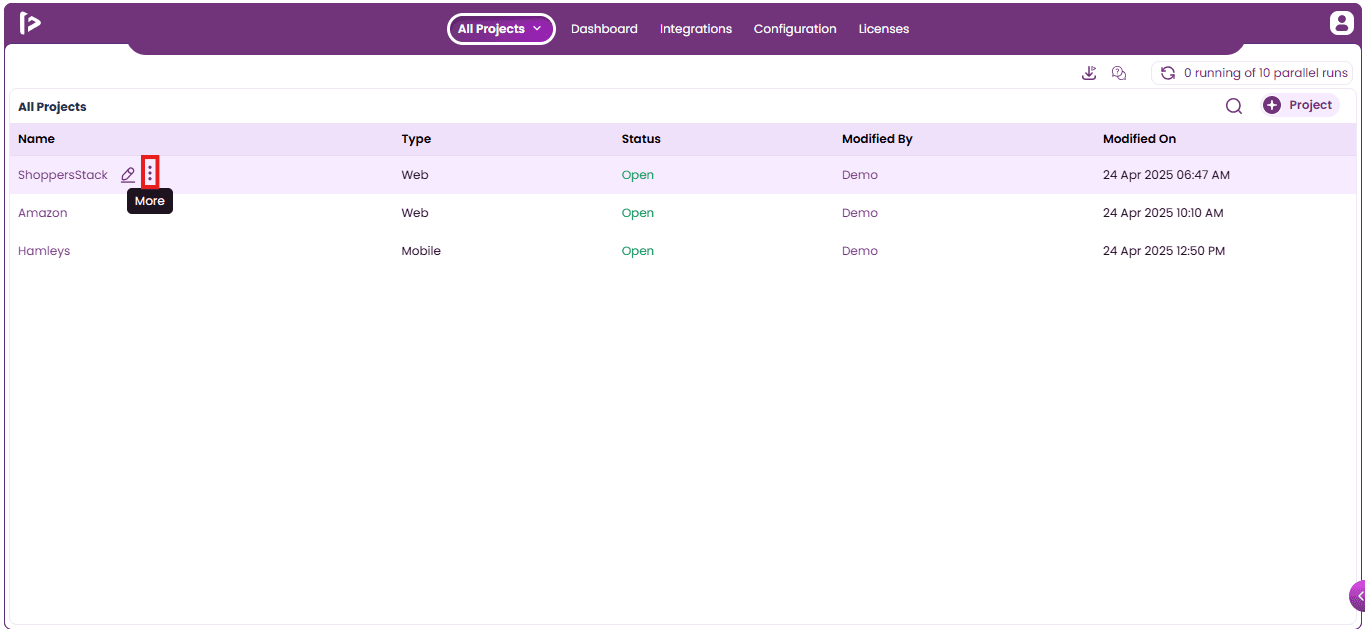Create a new project with Project button

point(1299,105)
